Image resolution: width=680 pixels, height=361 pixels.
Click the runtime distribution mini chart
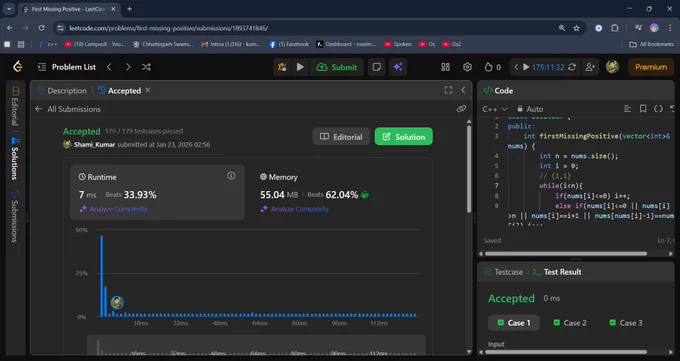point(256,346)
